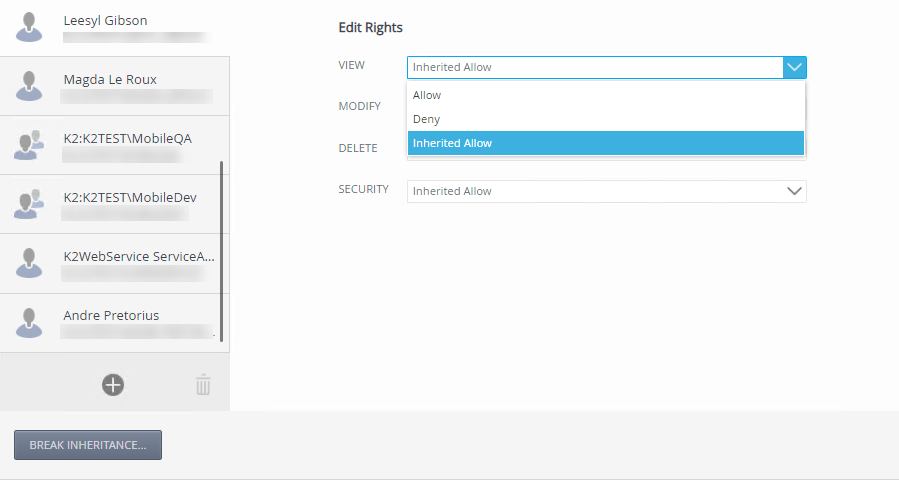Select the K2:K2TEST\MobileDev group name
Screen dimensions: 899x481
[130, 198]
